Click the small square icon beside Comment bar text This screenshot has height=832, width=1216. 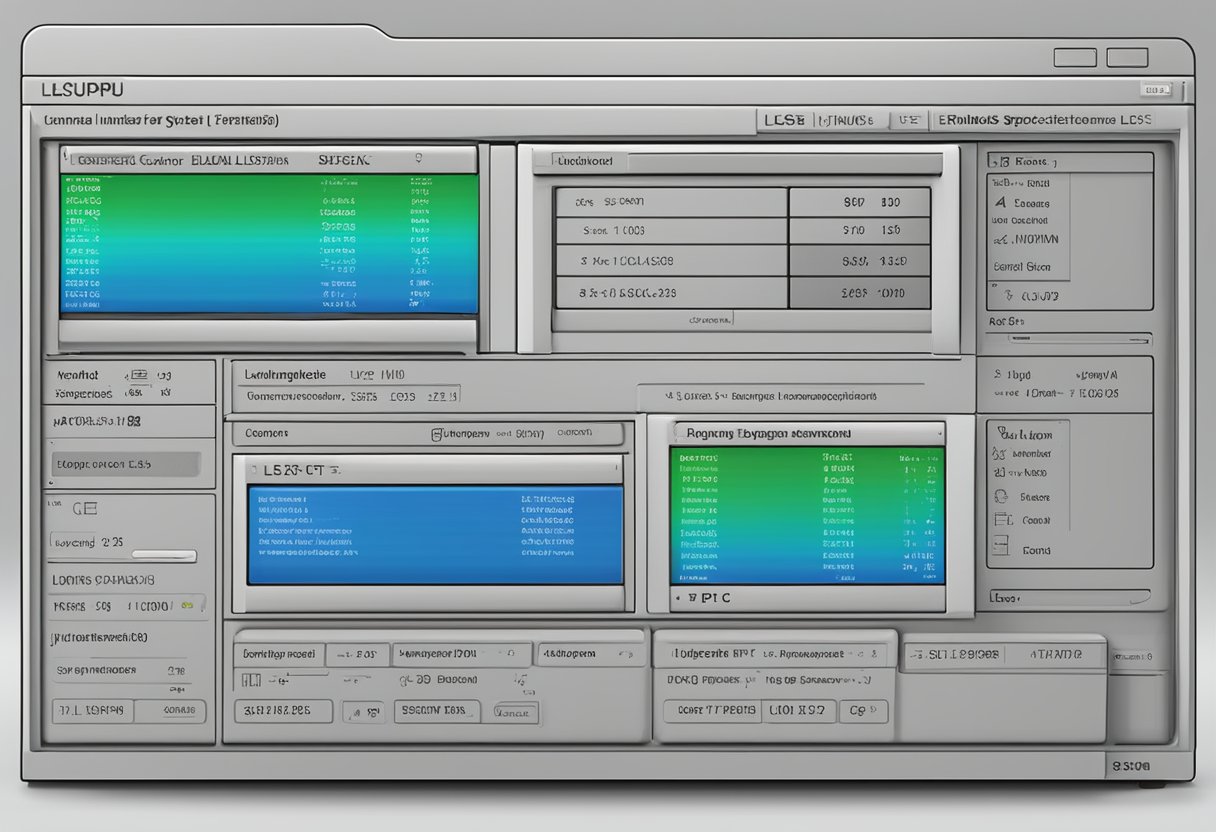[437, 434]
